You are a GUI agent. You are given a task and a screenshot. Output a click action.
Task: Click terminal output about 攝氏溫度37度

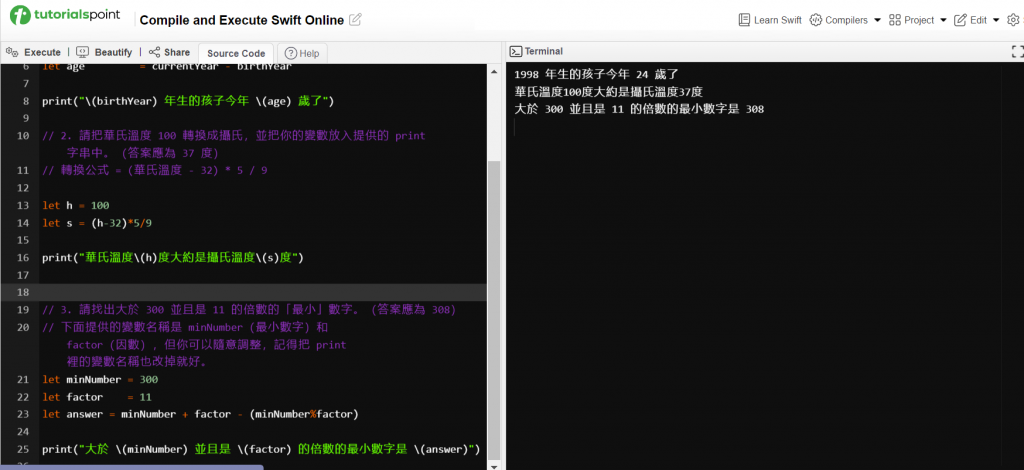(609, 92)
